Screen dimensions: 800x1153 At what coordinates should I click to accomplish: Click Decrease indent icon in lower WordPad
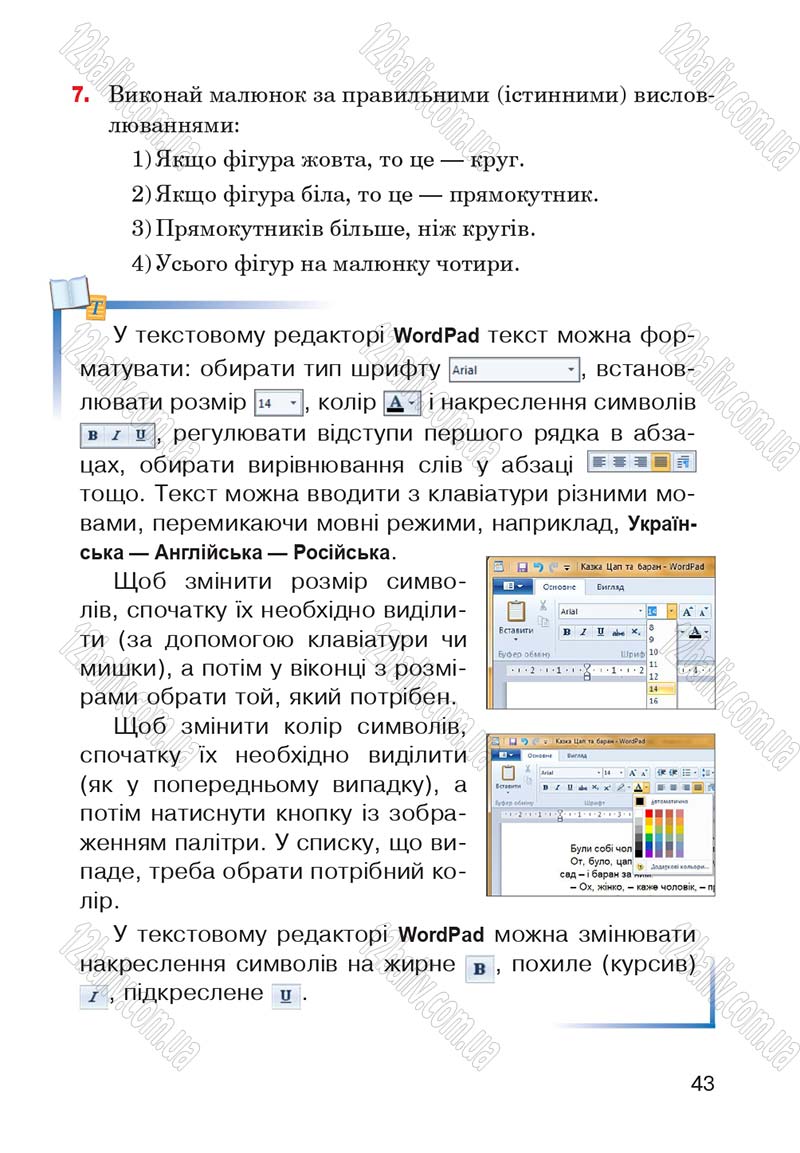[x=662, y=772]
